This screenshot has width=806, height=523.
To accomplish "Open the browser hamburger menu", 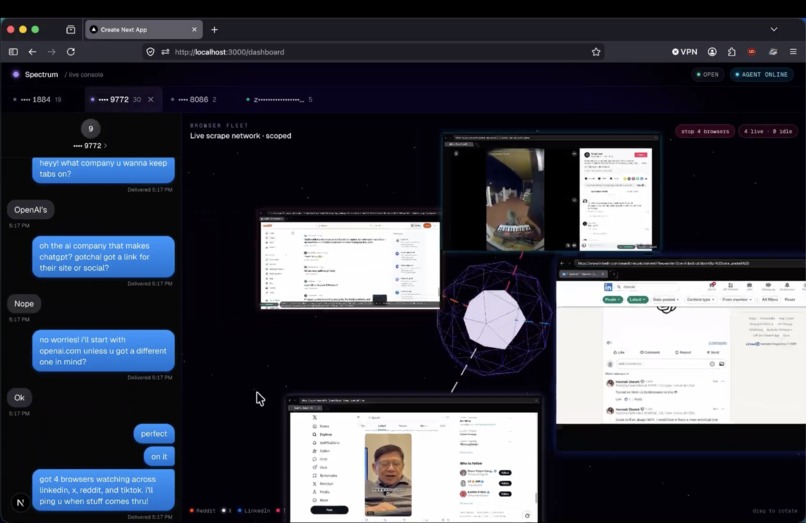I will tap(793, 52).
